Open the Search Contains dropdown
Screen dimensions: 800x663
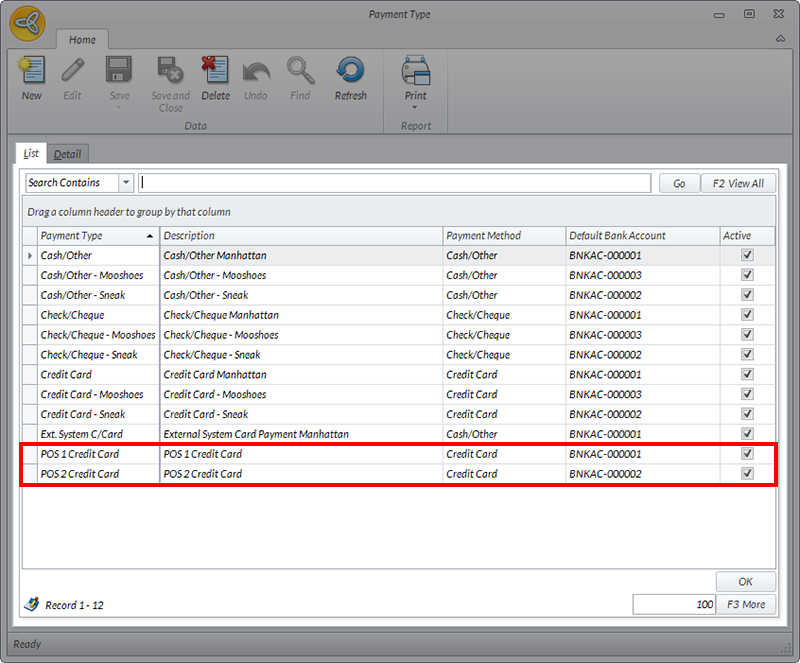(x=126, y=183)
